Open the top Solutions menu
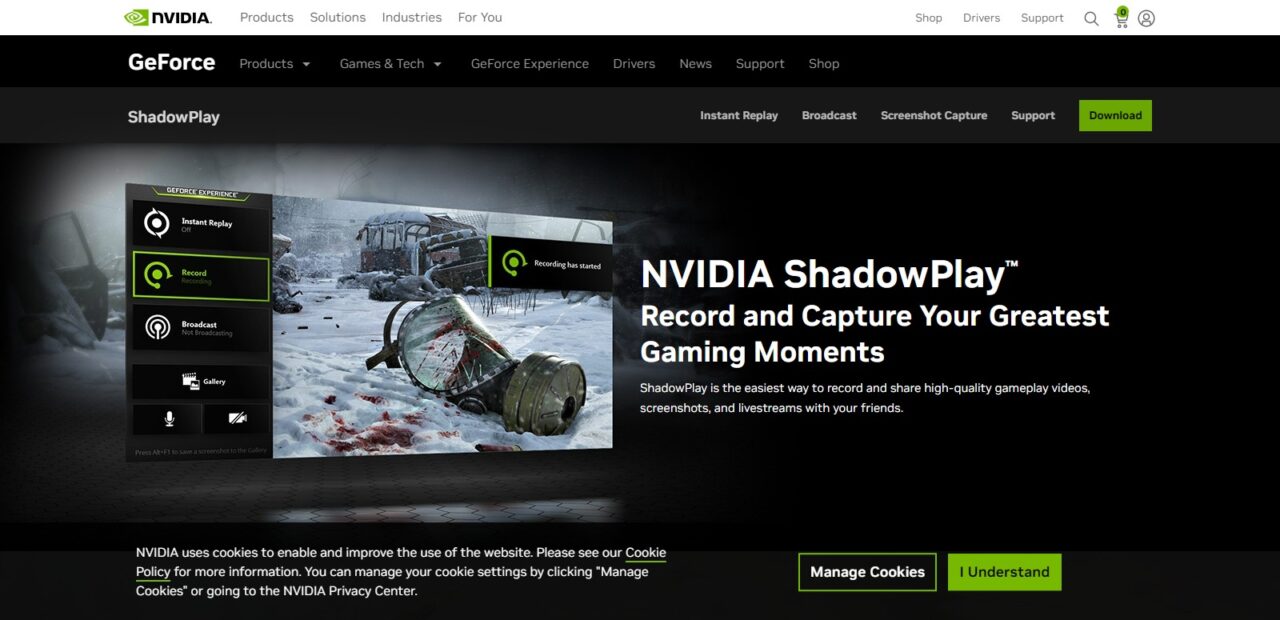The image size is (1280, 620). pos(338,17)
